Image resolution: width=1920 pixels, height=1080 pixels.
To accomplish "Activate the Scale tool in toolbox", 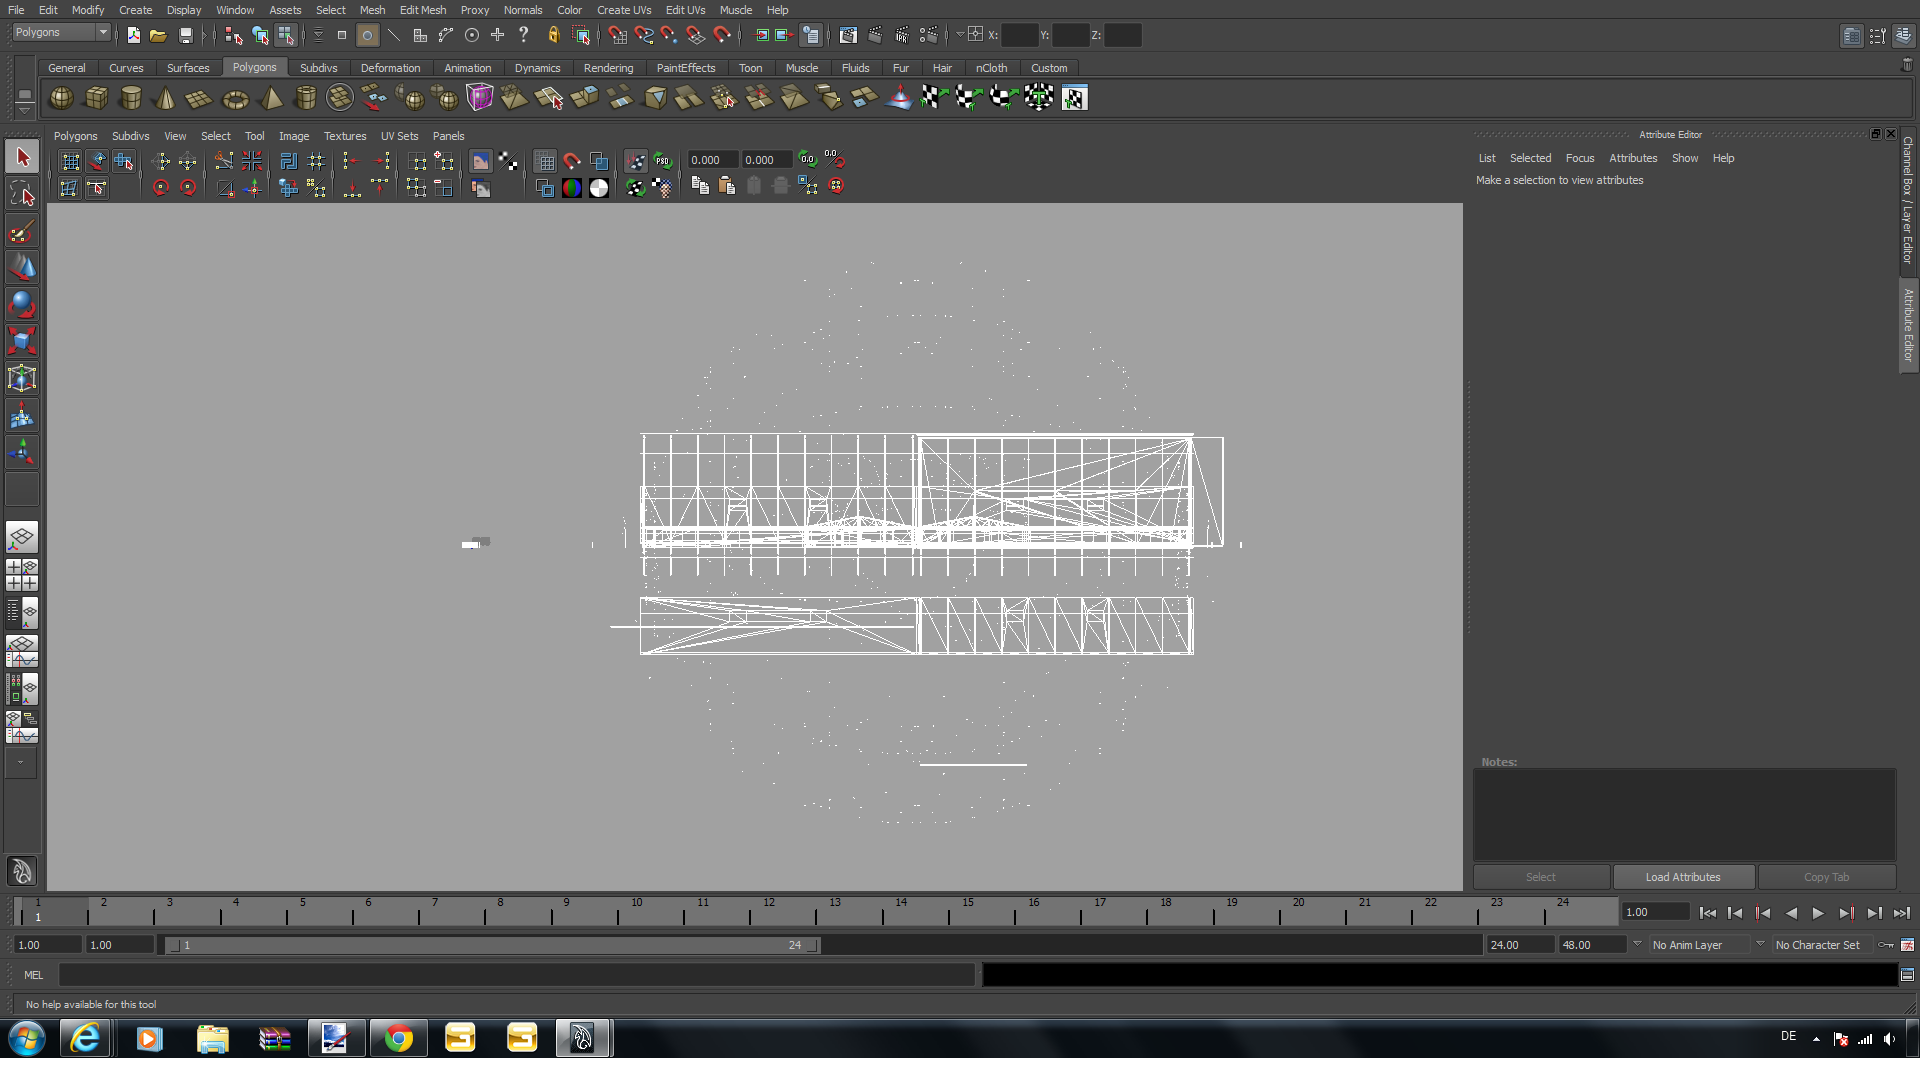I will click(22, 341).
